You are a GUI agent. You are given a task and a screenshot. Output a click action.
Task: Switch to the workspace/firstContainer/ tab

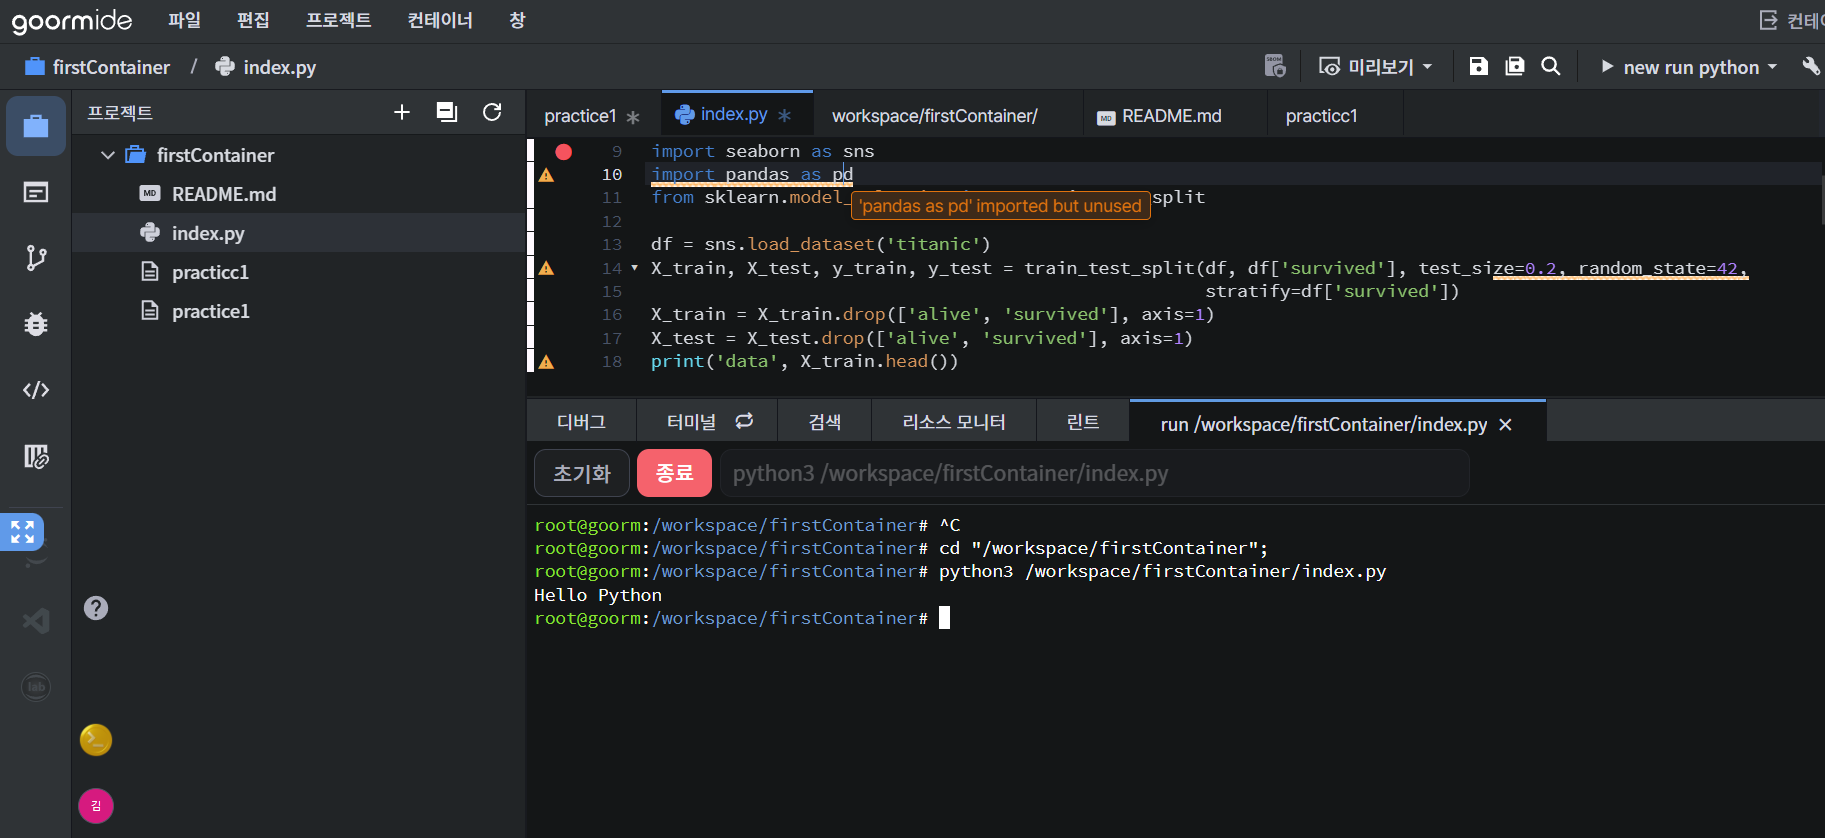tap(948, 116)
